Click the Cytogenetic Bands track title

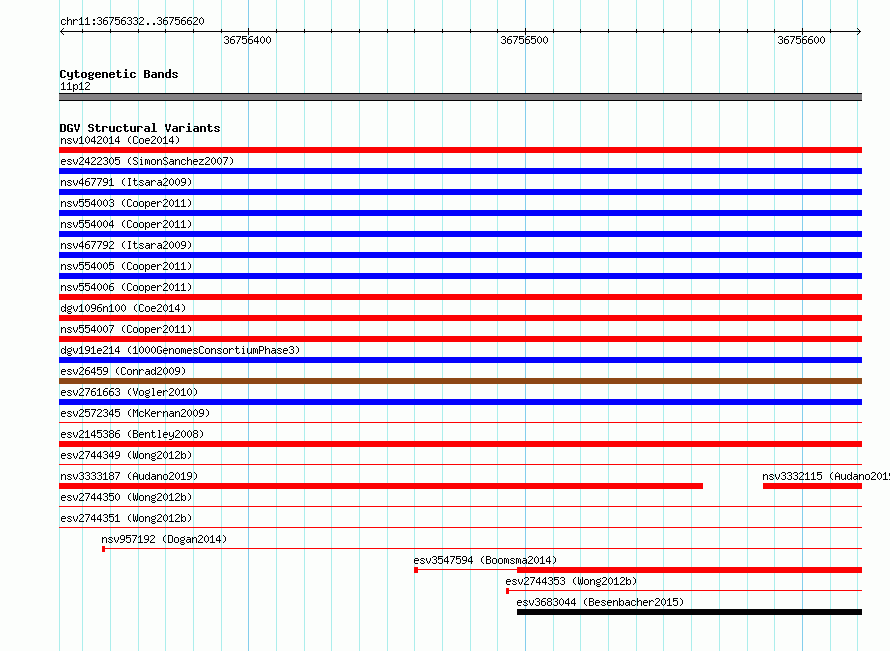[119, 74]
